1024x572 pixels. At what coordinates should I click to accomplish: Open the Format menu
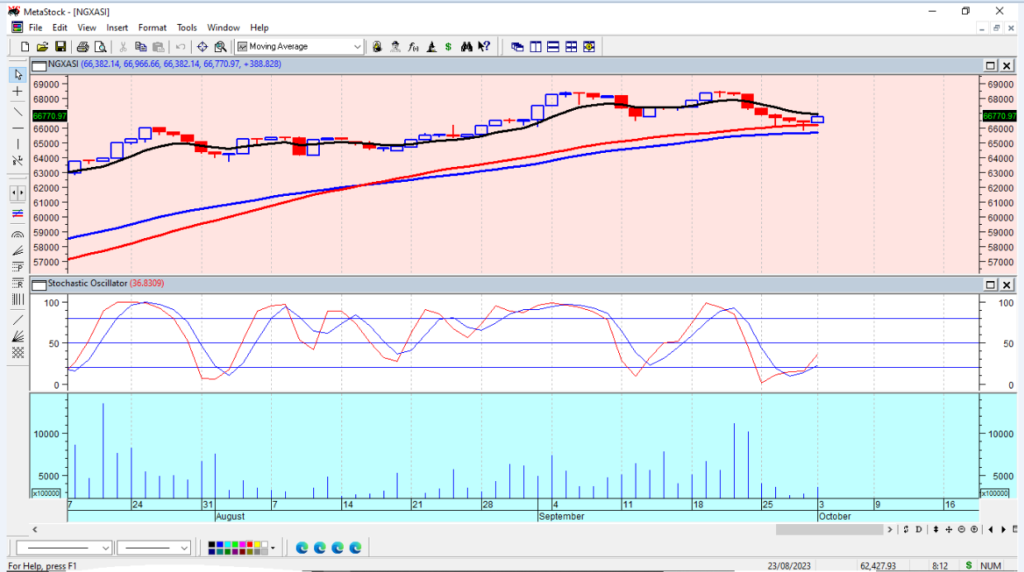pos(152,28)
